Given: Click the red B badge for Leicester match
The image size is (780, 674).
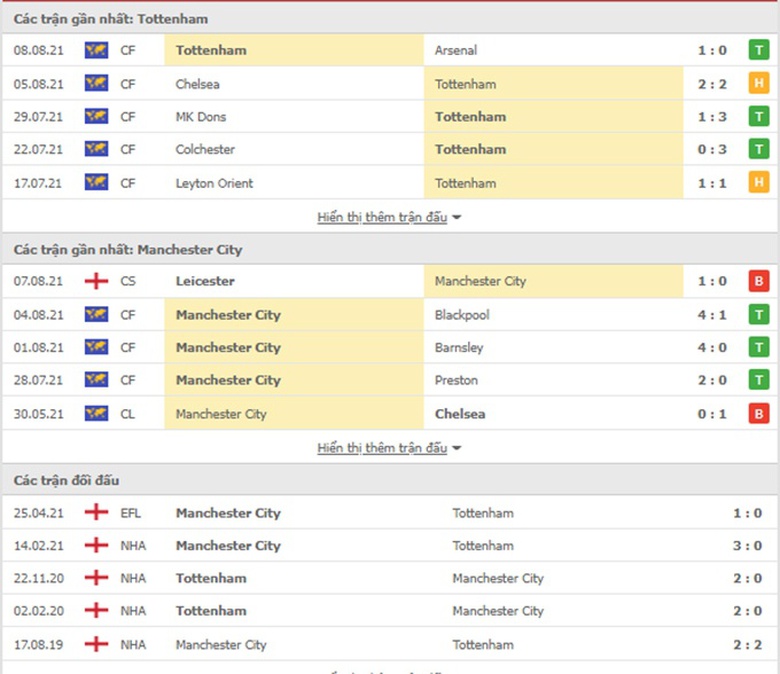Looking at the screenshot, I should pos(759,282).
